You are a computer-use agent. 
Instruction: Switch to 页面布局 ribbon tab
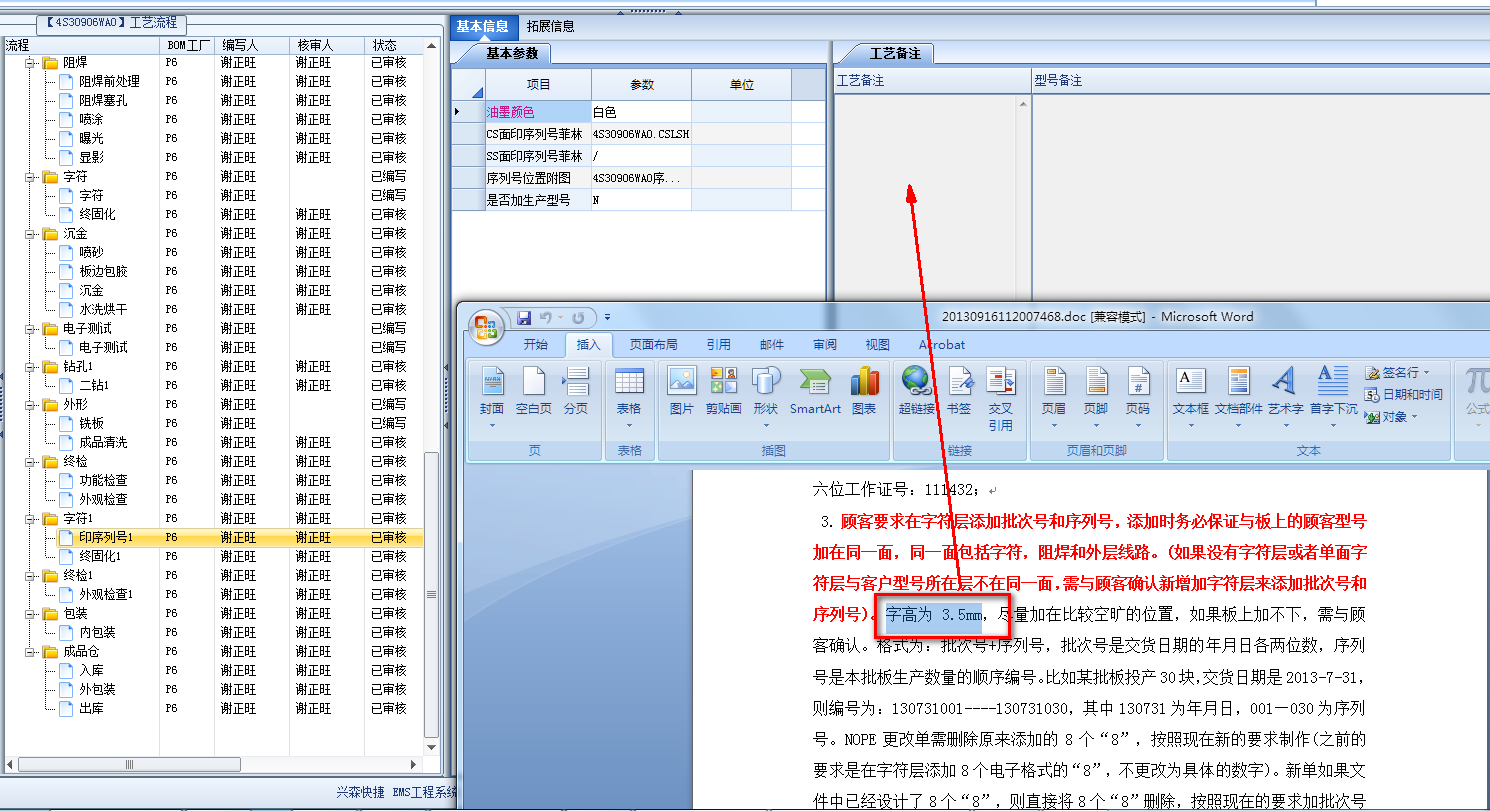(653, 344)
